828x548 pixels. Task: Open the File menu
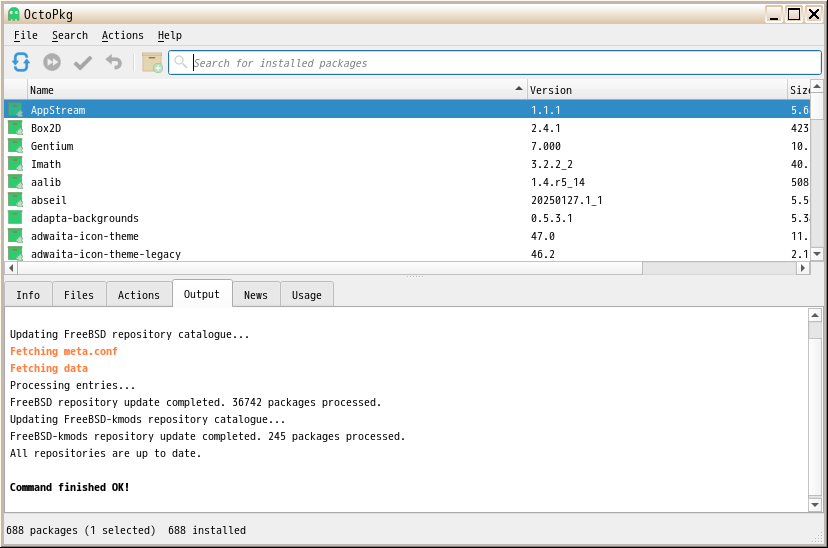click(x=25, y=35)
